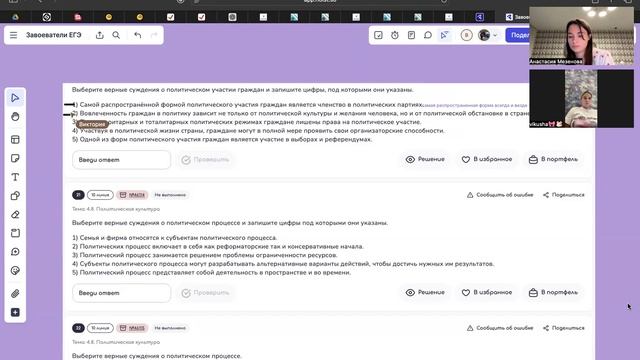The height and width of the screenshot is (360, 640).
Task: Click the round participant avatar with letter
Action: [467, 35]
